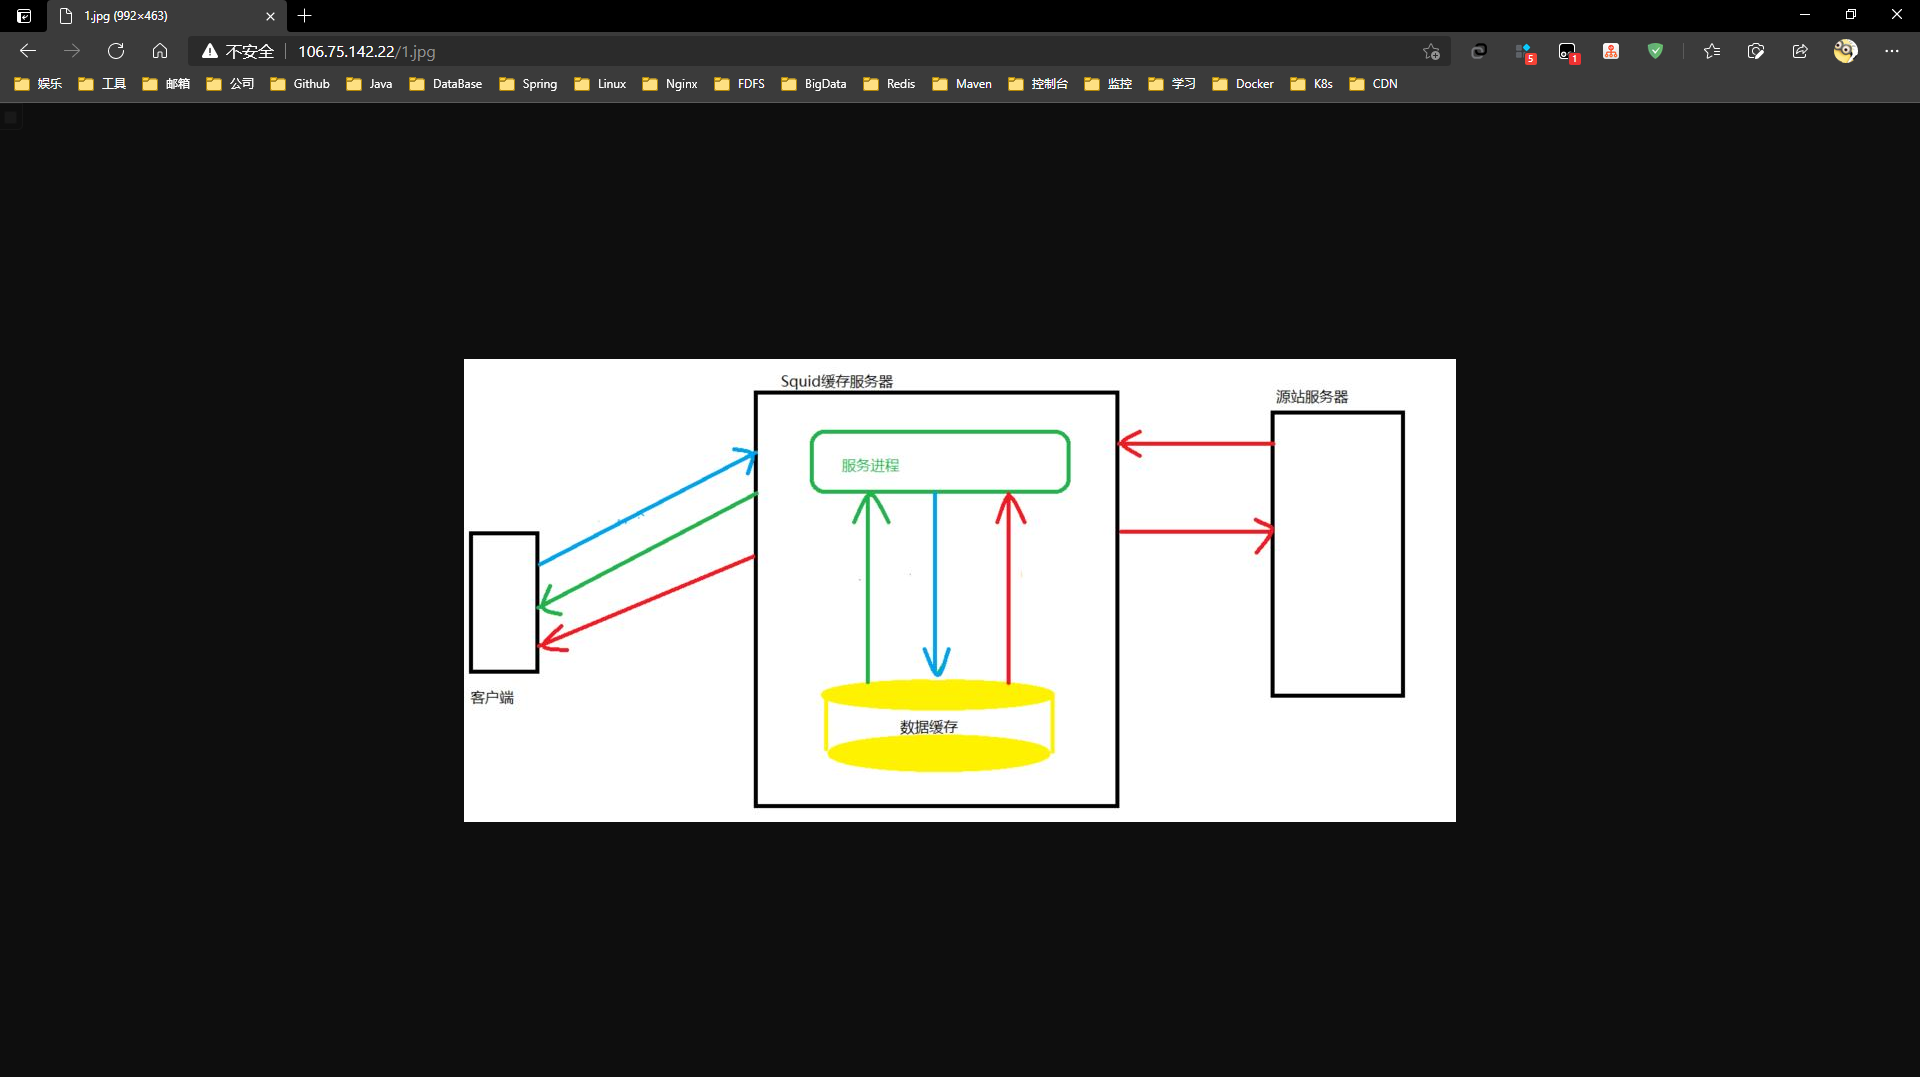1920x1077 pixels.
Task: Open the Java bookmarks folder
Action: point(369,84)
